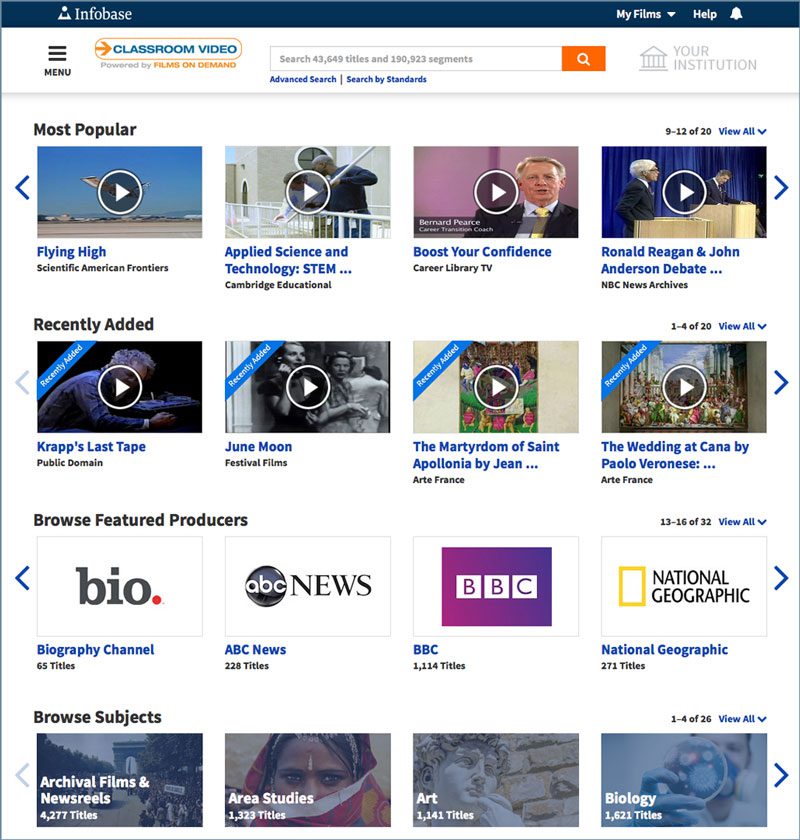Click the "NBC News Archives" producer text

point(645,285)
